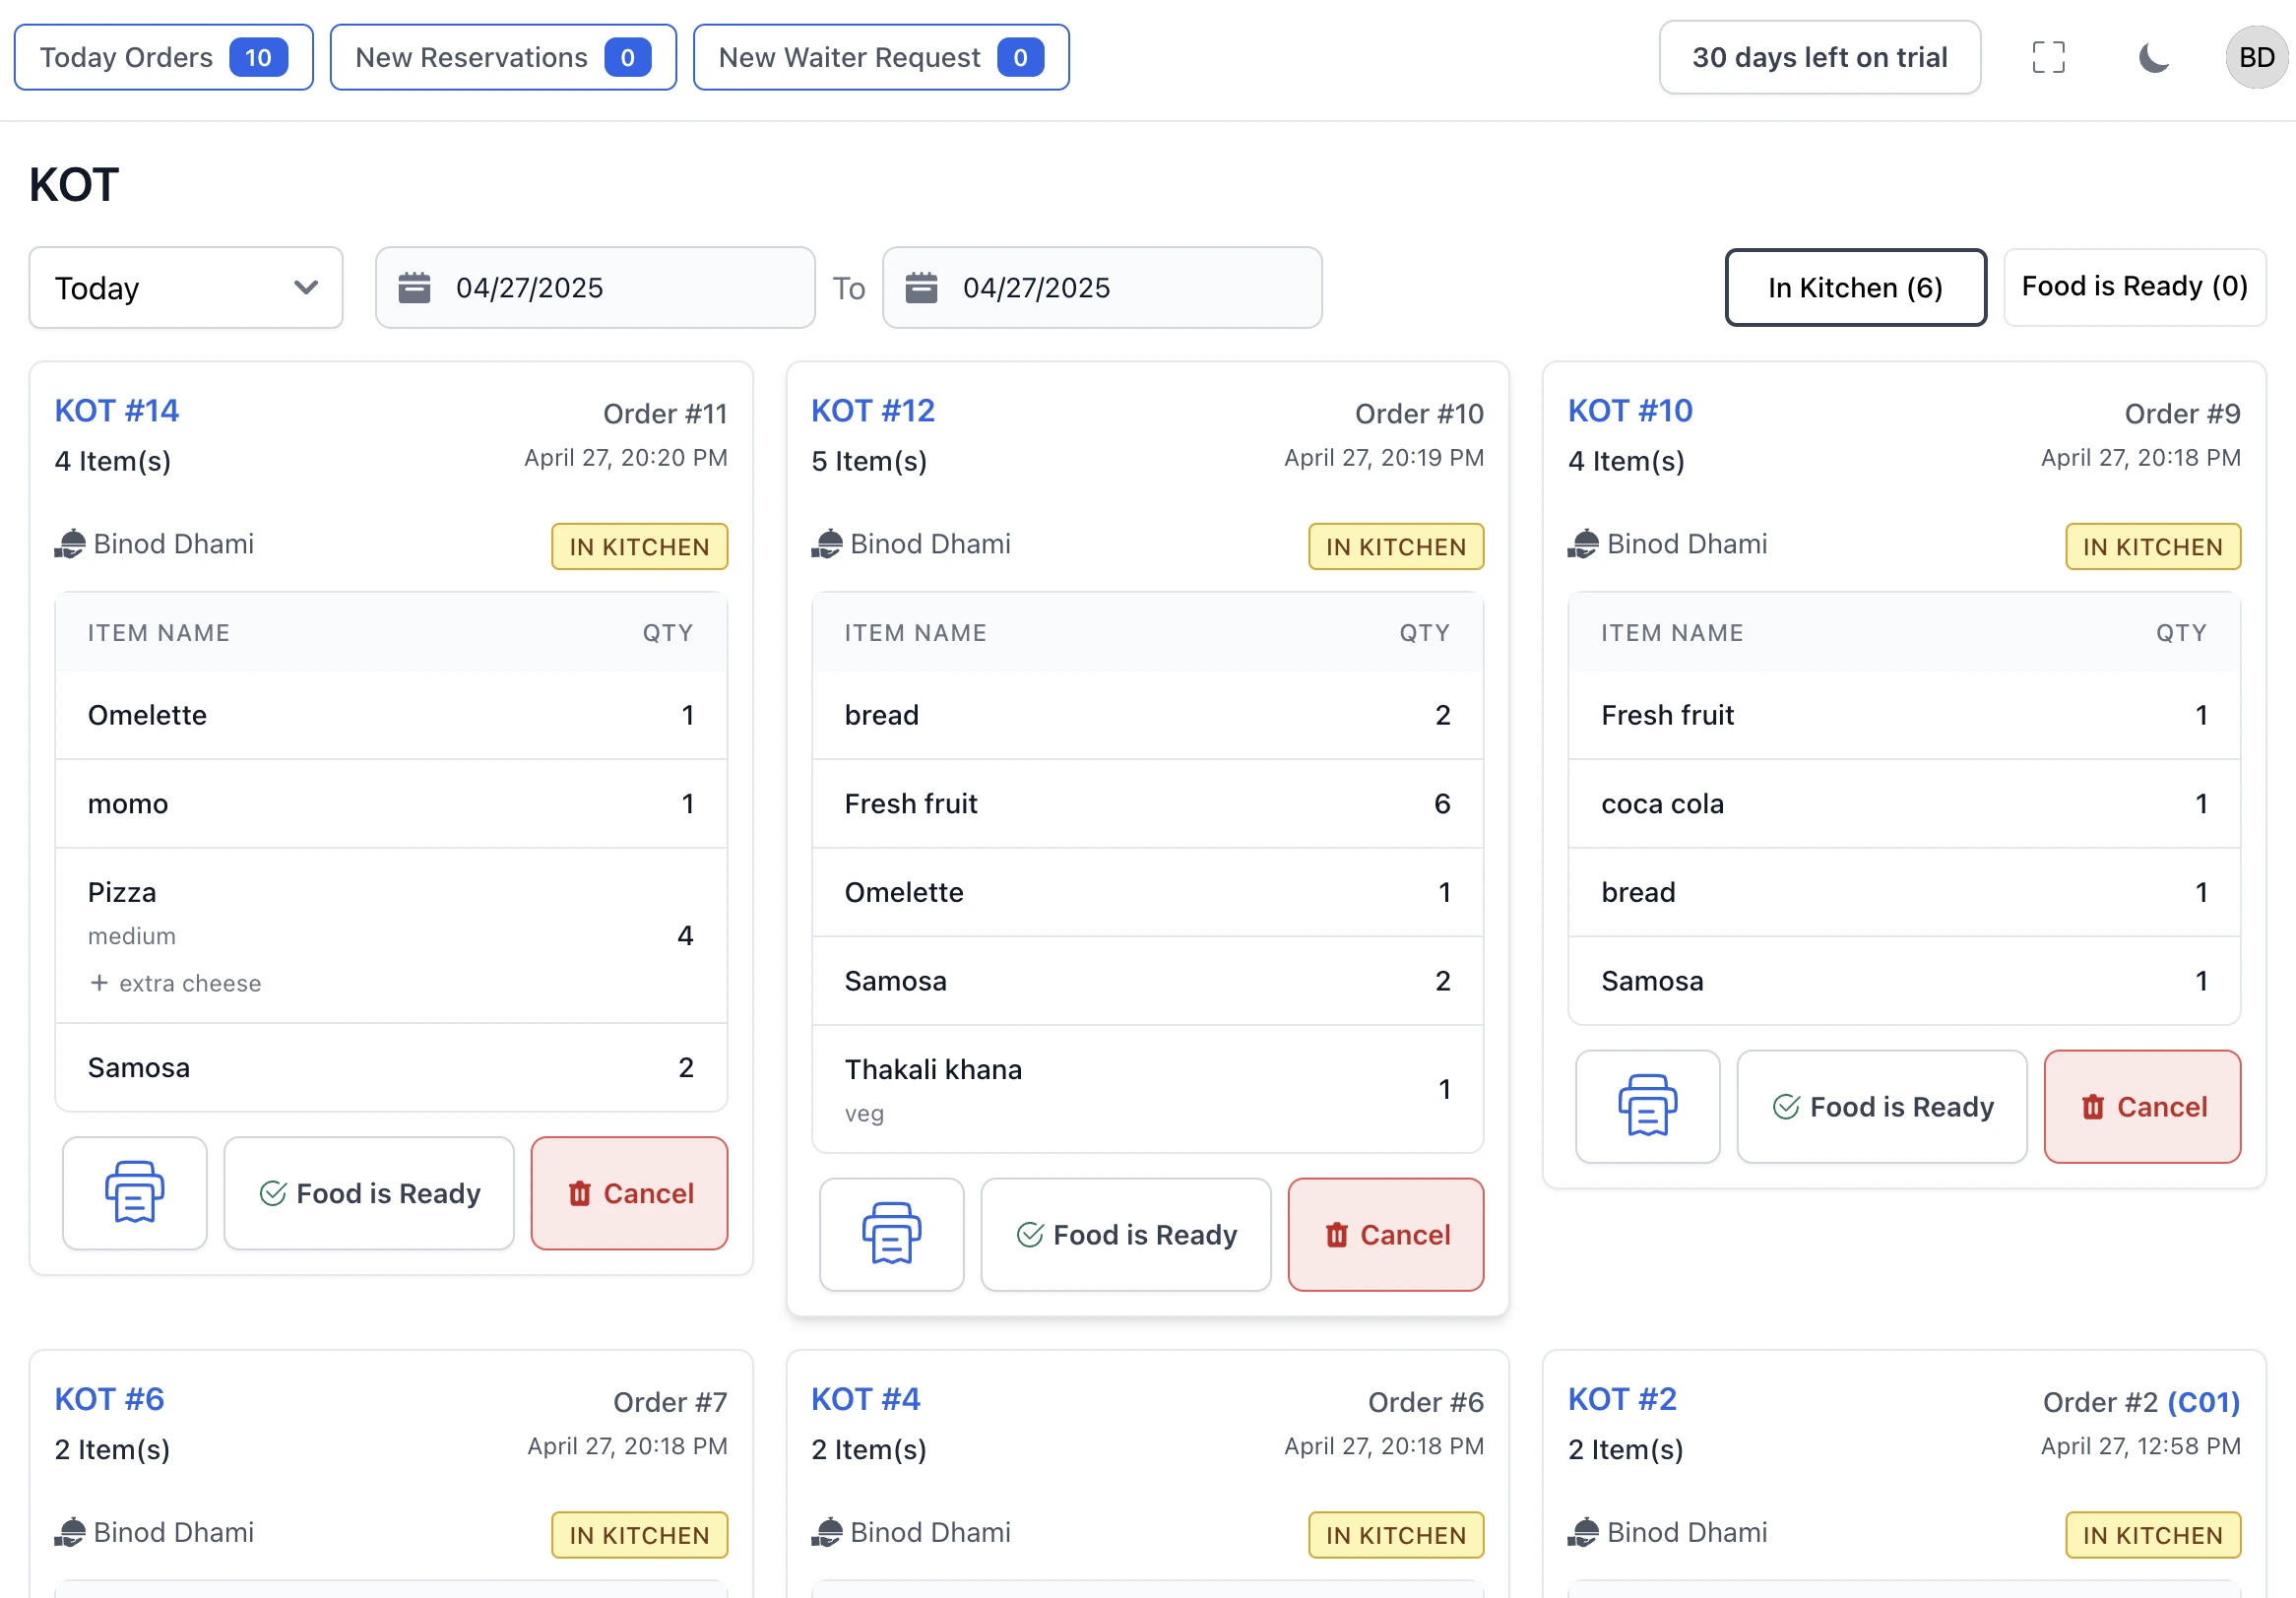
Task: Cancel KOT #10
Action: [2141, 1106]
